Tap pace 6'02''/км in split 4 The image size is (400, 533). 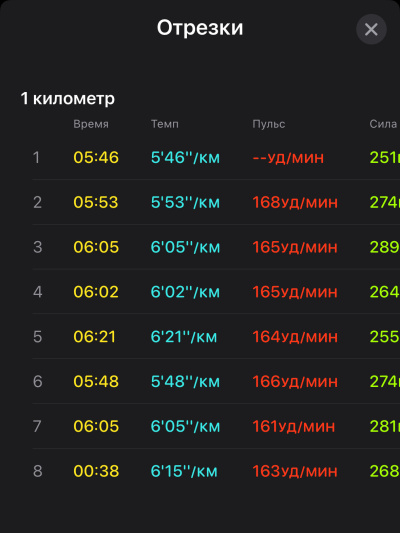tap(185, 292)
